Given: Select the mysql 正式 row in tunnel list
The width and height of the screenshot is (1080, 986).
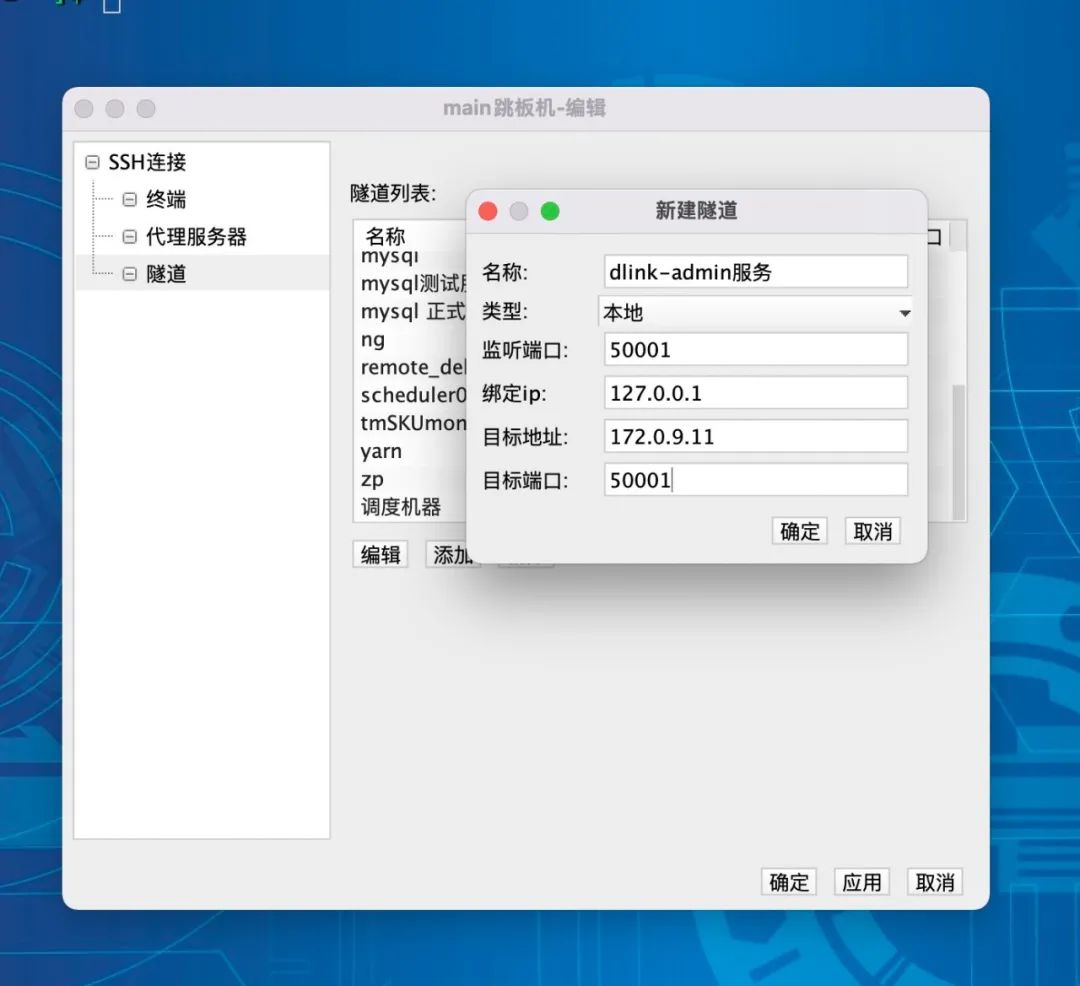Looking at the screenshot, I should coord(411,311).
